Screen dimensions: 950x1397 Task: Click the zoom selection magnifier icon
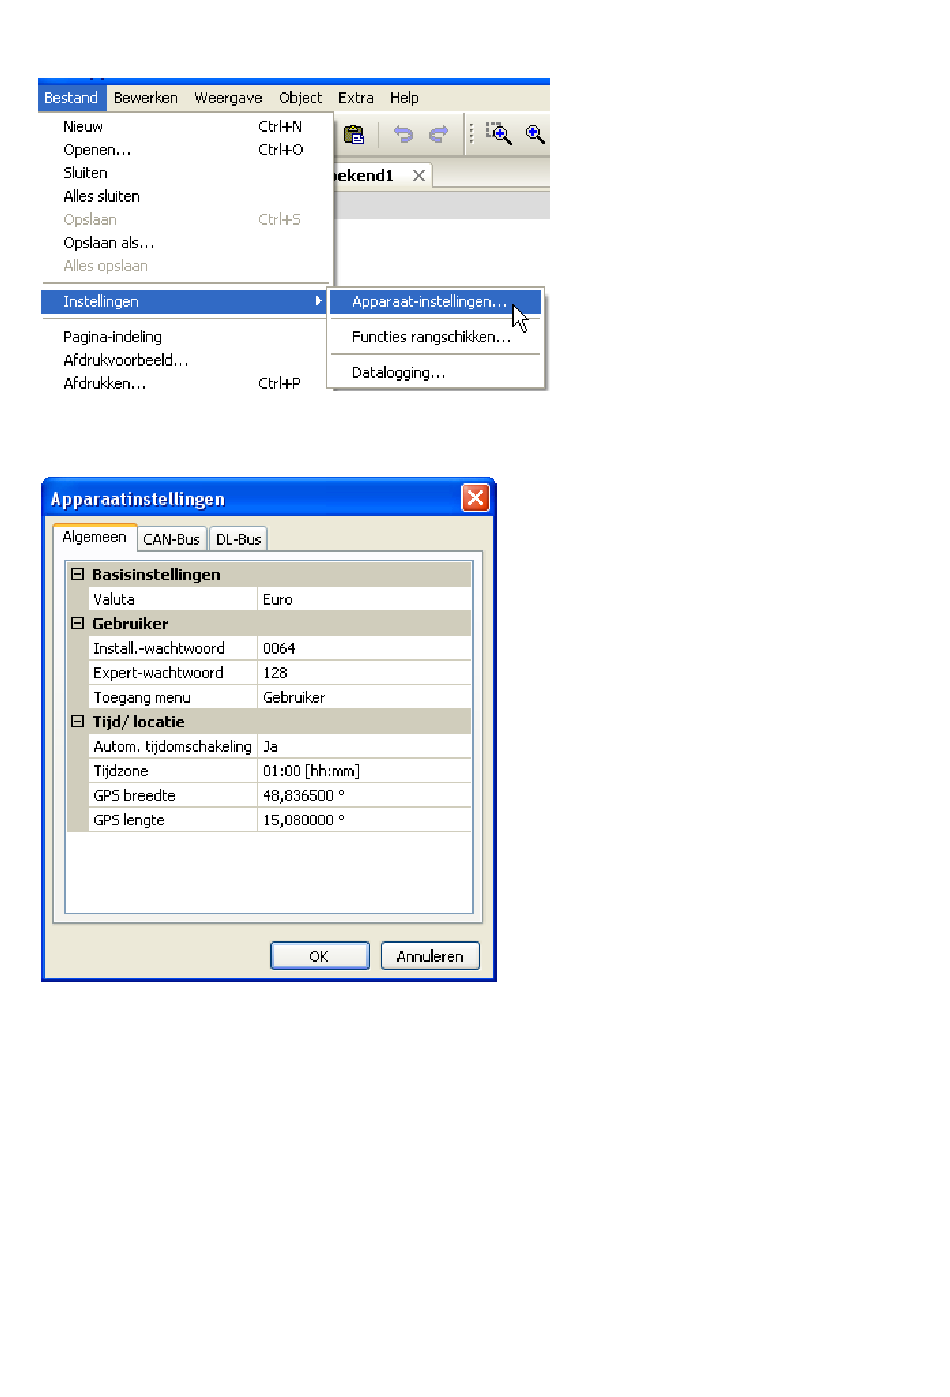coord(498,134)
